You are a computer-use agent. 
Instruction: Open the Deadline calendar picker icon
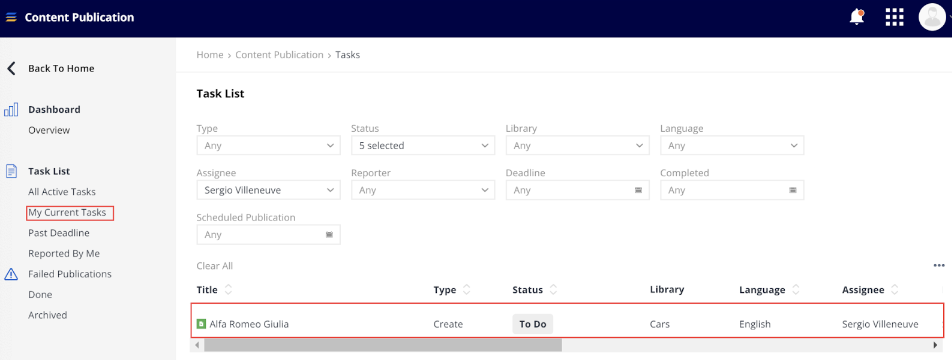point(638,190)
